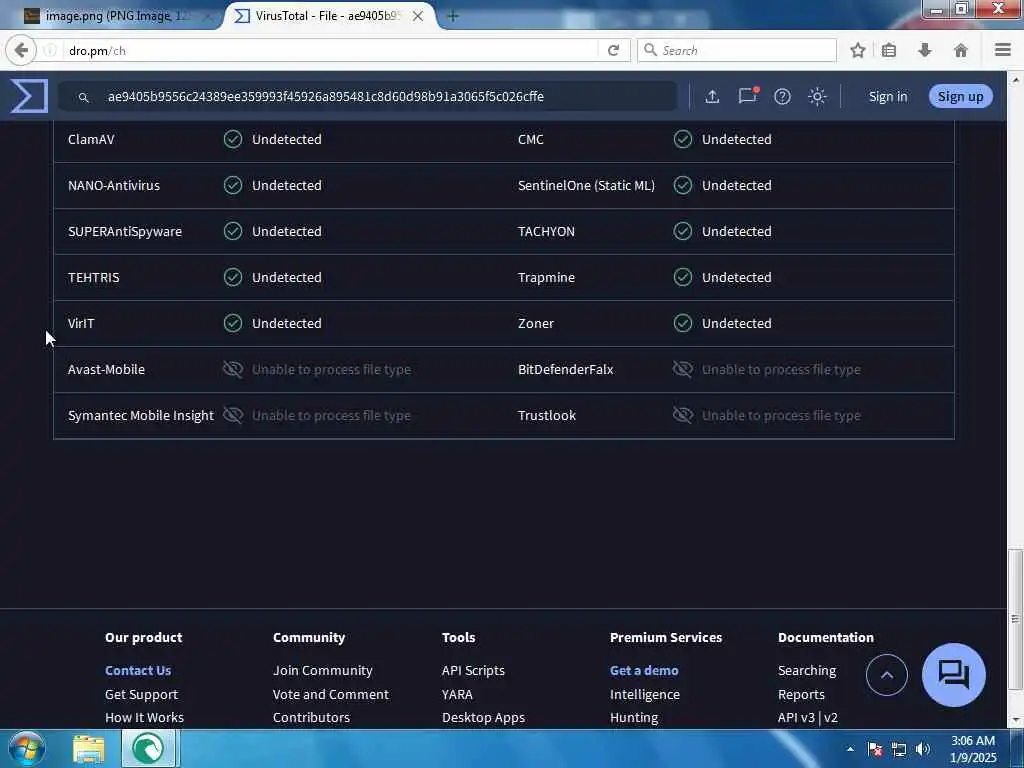Click the Intelligence link
1024x768 pixels.
click(645, 694)
